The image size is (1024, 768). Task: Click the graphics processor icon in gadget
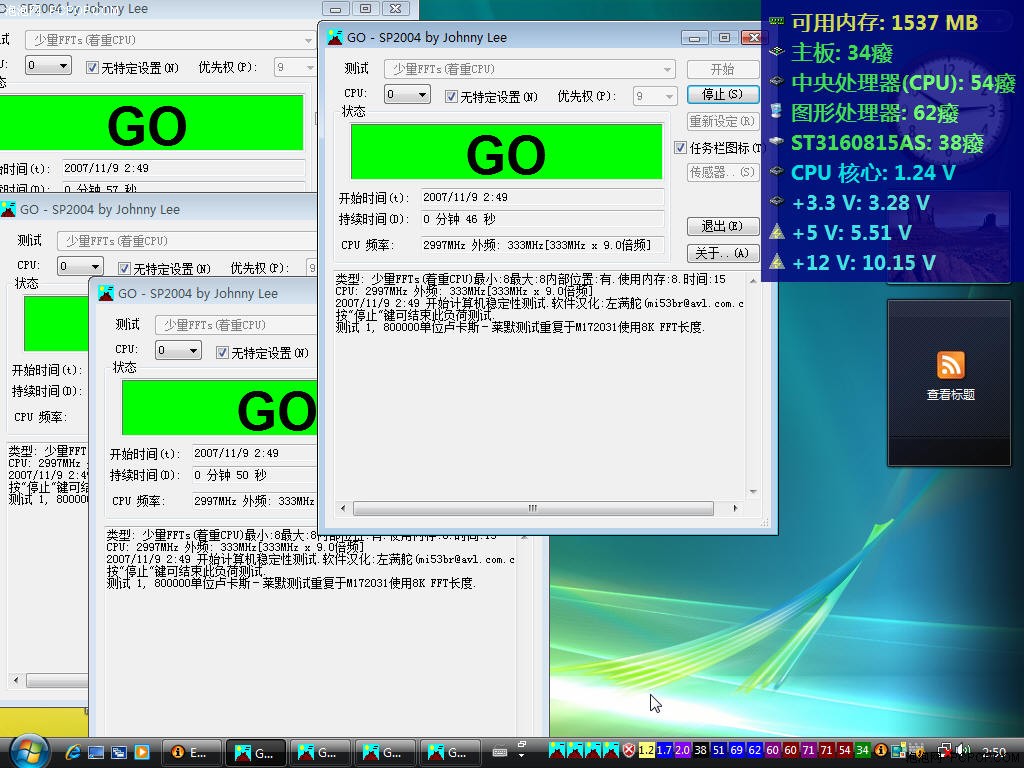tap(776, 111)
